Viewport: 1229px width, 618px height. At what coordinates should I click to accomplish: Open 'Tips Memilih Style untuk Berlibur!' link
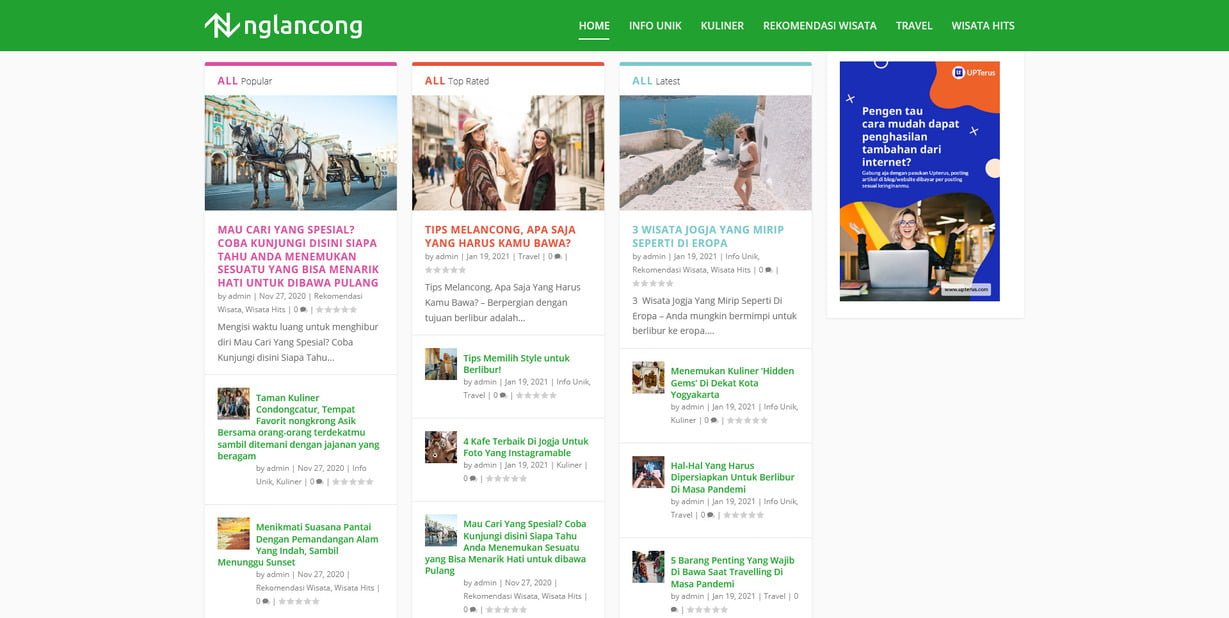coord(517,364)
